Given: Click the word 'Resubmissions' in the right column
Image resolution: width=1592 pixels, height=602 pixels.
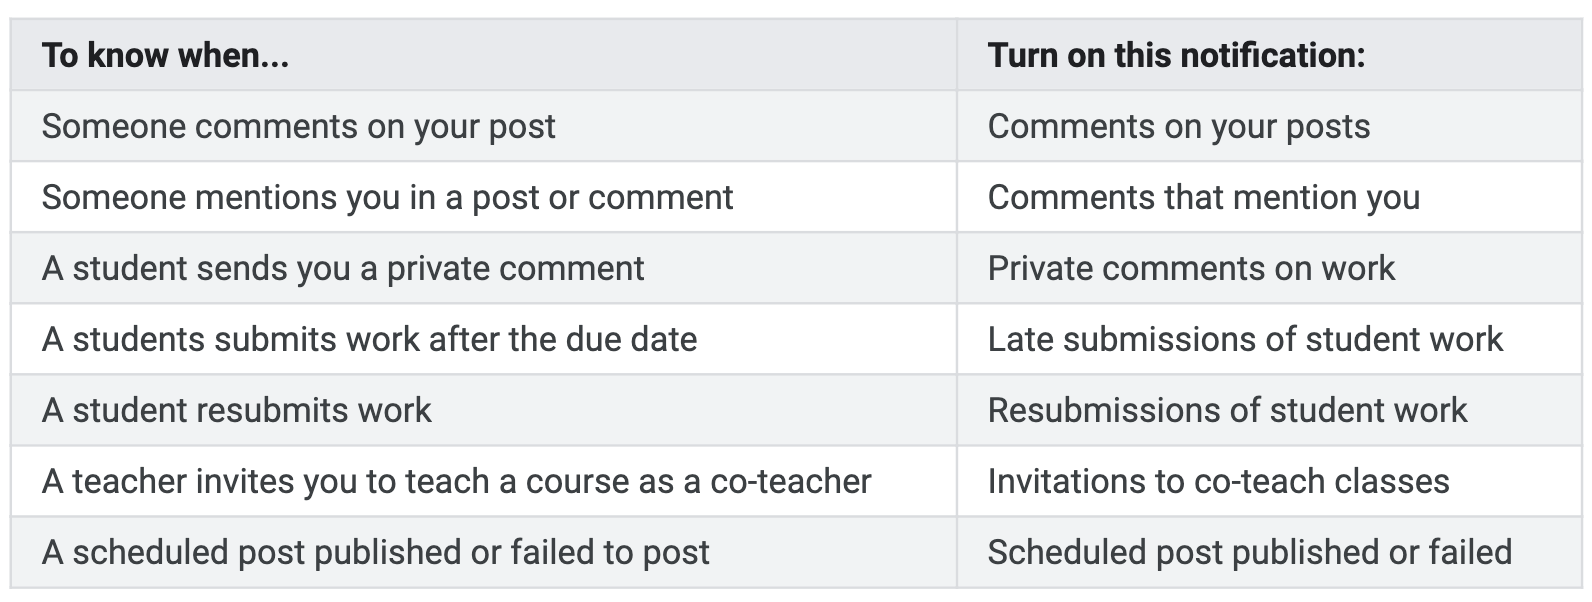Looking at the screenshot, I should pos(1086,411).
